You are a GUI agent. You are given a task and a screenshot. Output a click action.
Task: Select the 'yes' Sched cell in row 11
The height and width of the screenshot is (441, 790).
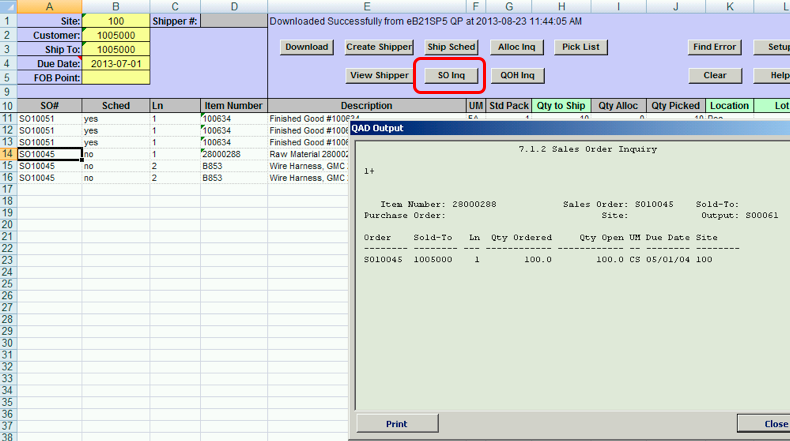point(116,118)
